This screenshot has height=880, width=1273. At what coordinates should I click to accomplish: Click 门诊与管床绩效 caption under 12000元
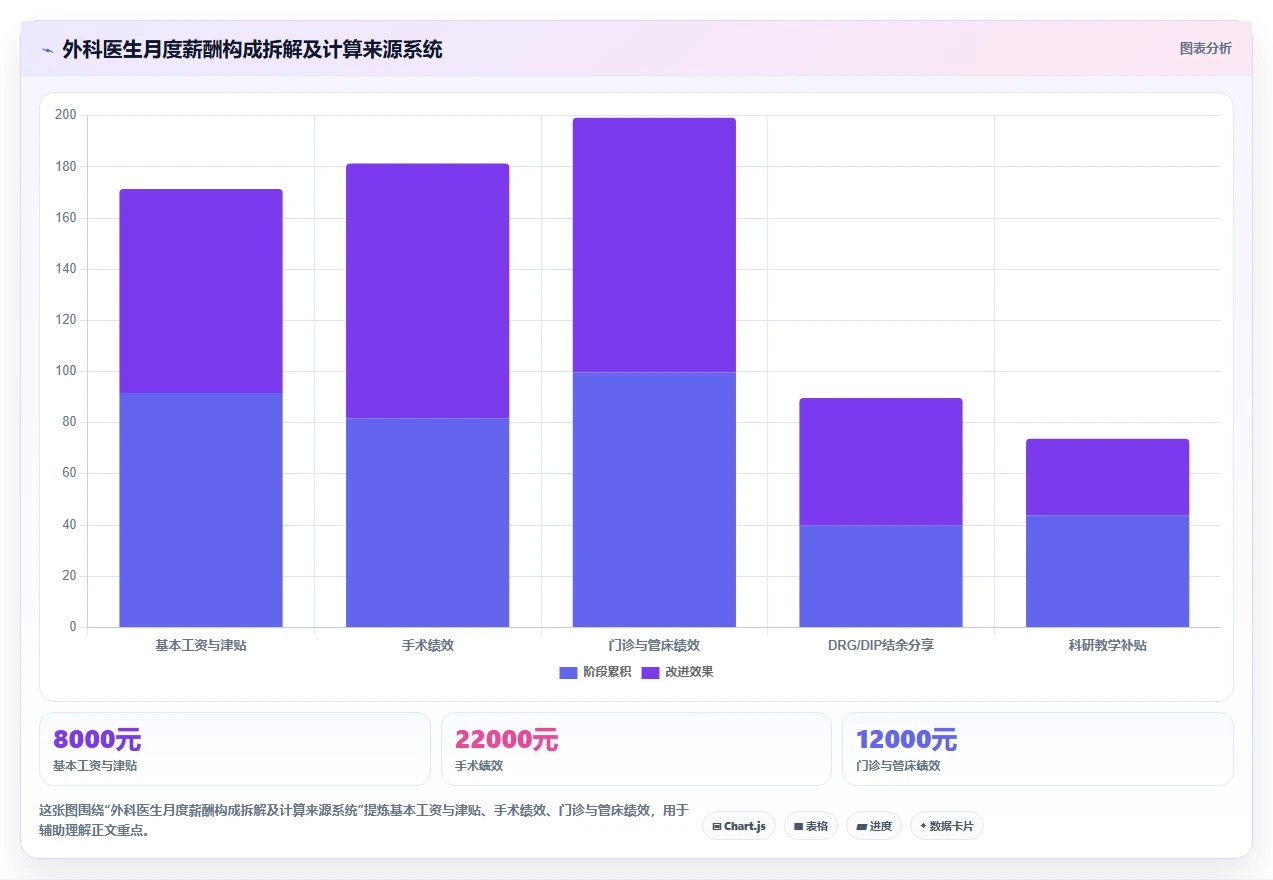coord(898,766)
